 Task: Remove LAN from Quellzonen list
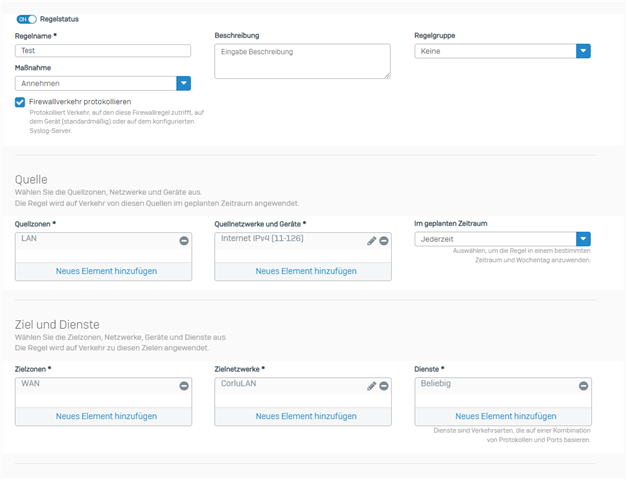click(184, 241)
